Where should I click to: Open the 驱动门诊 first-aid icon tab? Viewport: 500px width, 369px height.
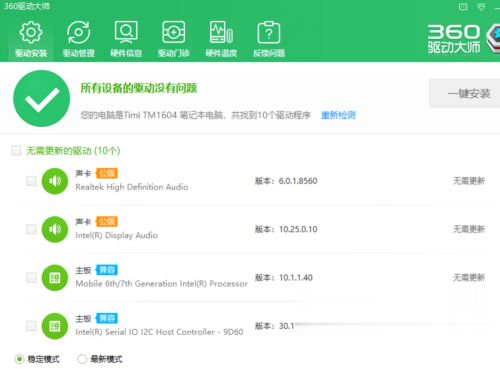(x=174, y=38)
